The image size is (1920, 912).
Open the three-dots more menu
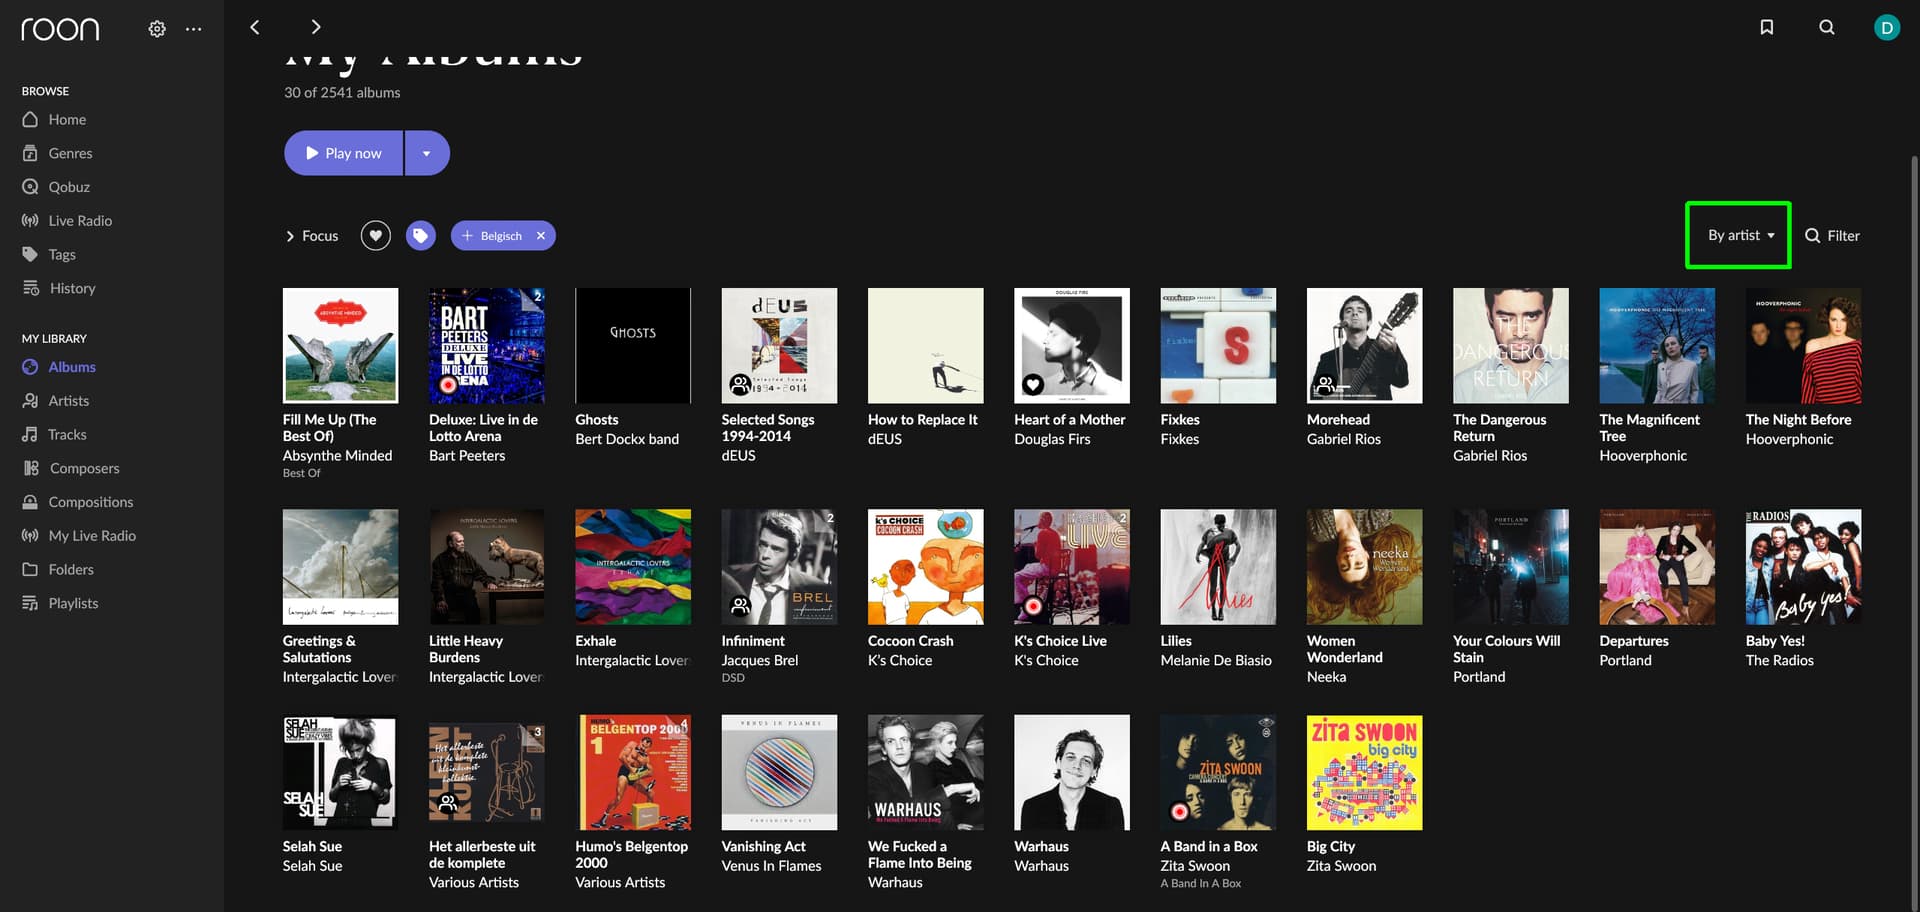[194, 29]
